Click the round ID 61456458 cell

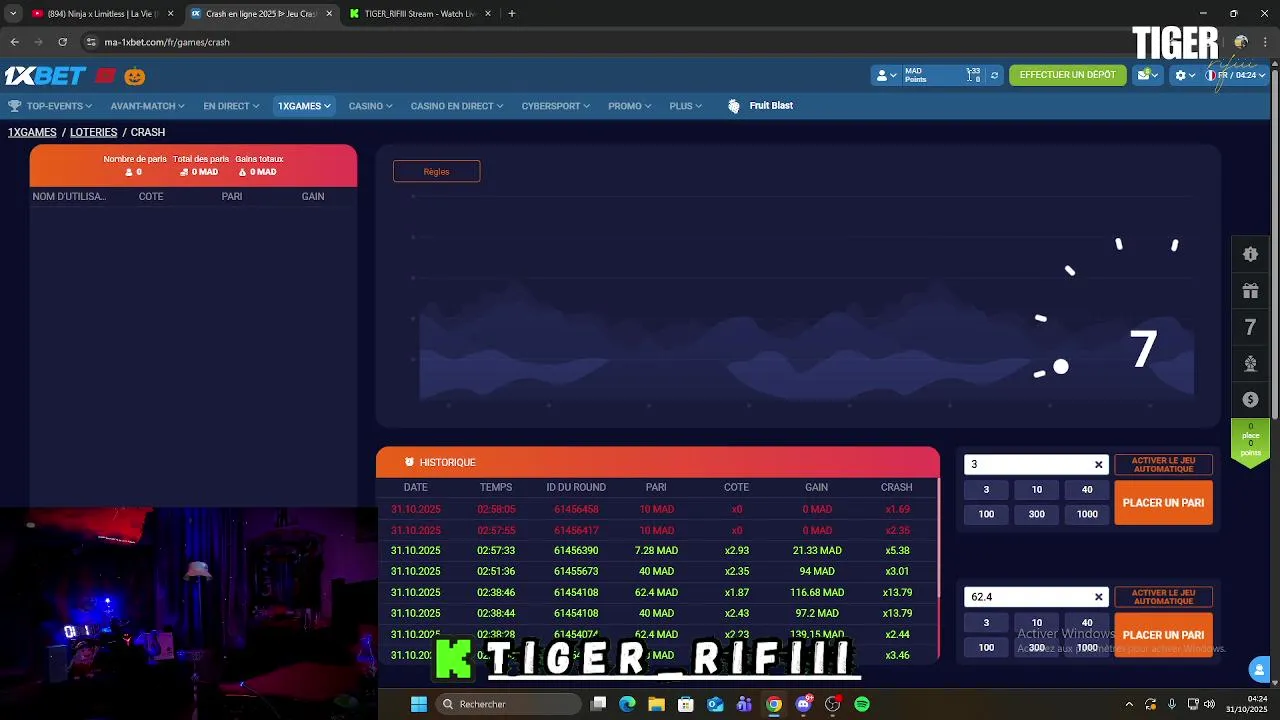[576, 509]
